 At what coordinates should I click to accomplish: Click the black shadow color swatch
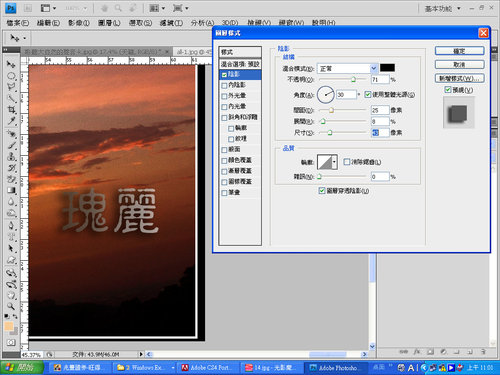click(x=387, y=68)
